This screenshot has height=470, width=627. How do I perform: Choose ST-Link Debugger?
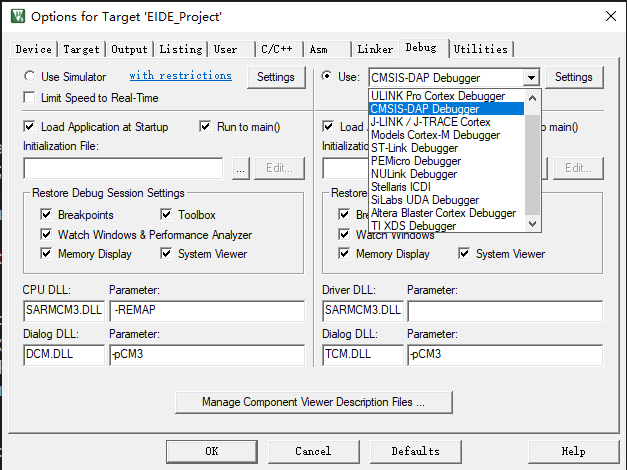pyautogui.click(x=446, y=148)
